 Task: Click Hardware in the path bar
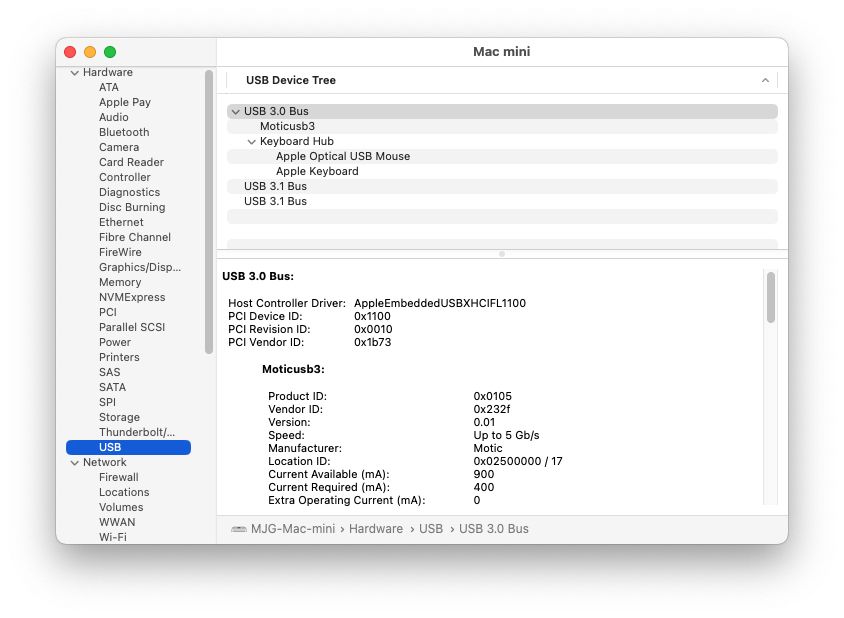click(x=376, y=529)
